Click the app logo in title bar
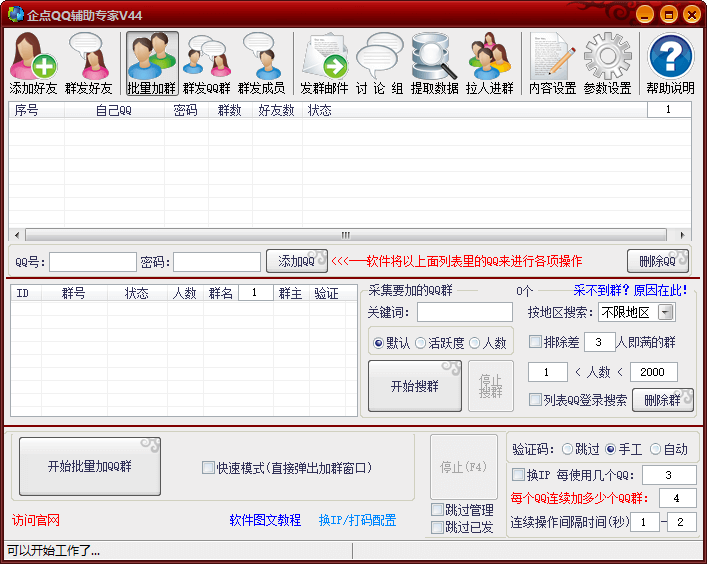The image size is (707, 564). point(15,14)
